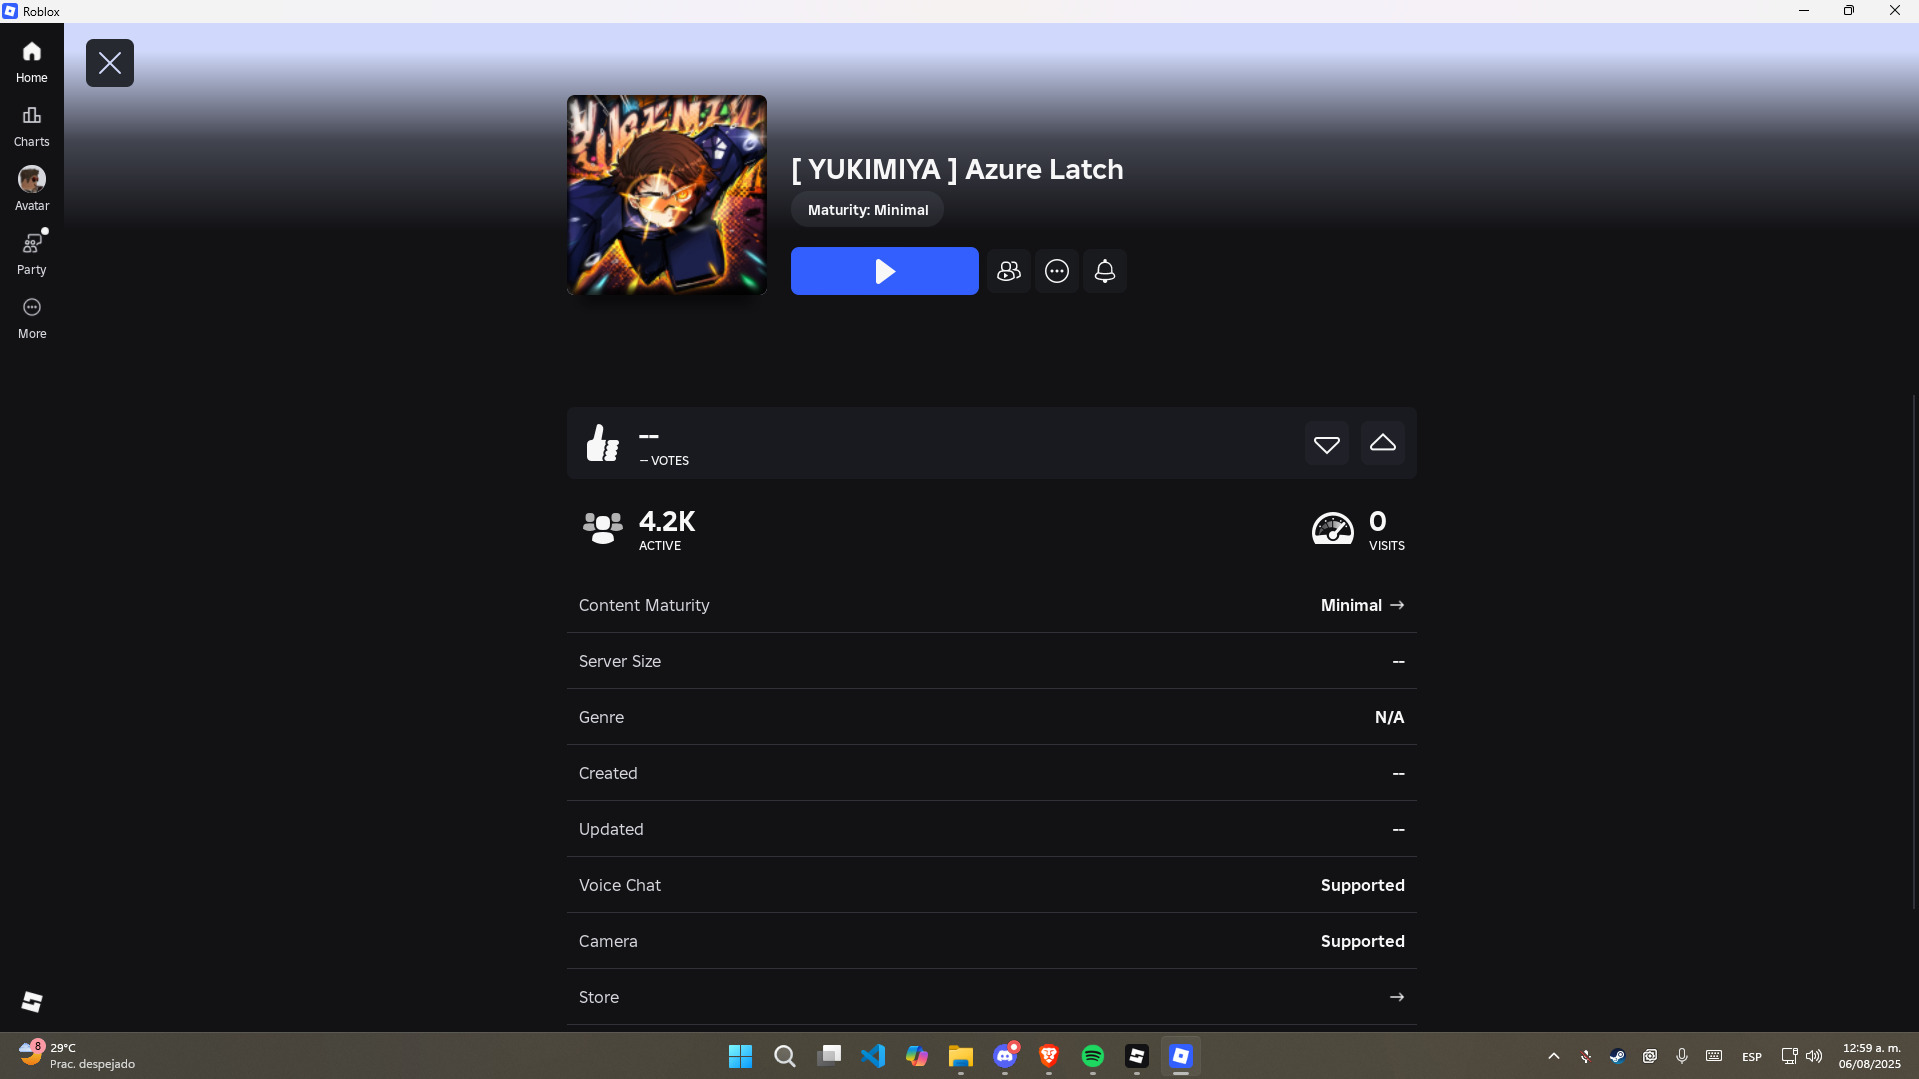The image size is (1919, 1079).
Task: Open the Charts section
Action: pos(31,124)
